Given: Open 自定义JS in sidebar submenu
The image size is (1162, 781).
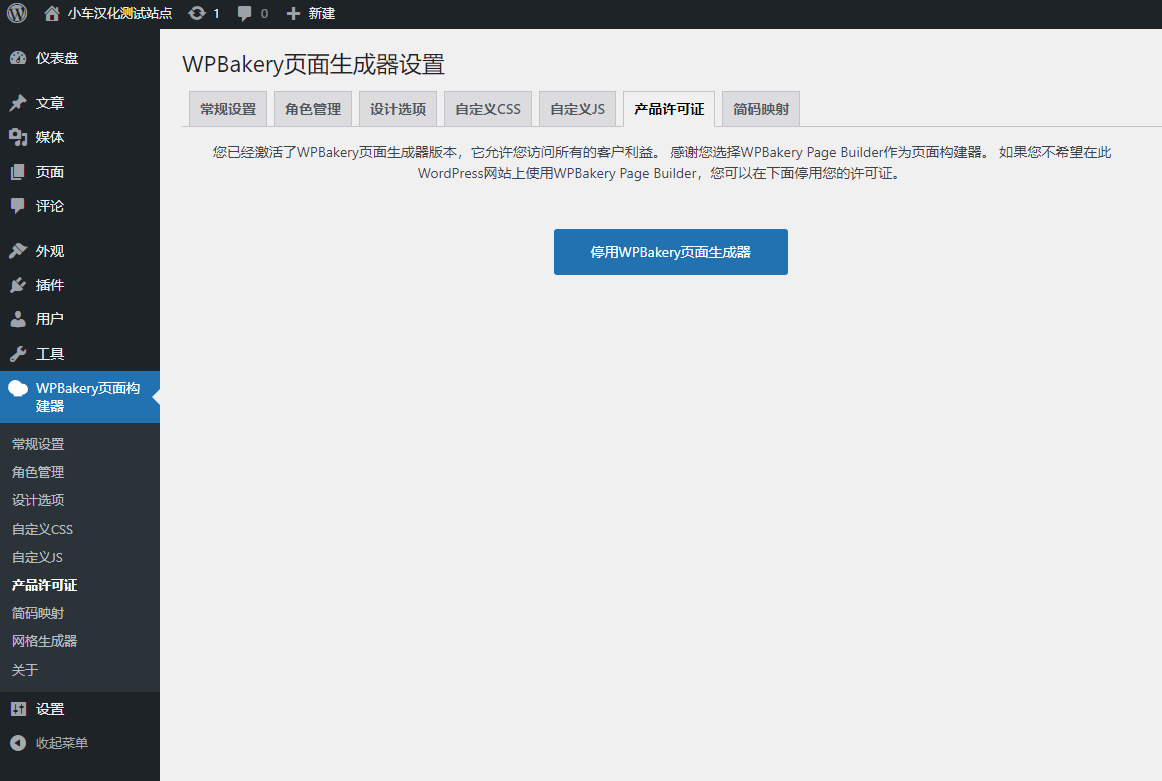Looking at the screenshot, I should 37,557.
